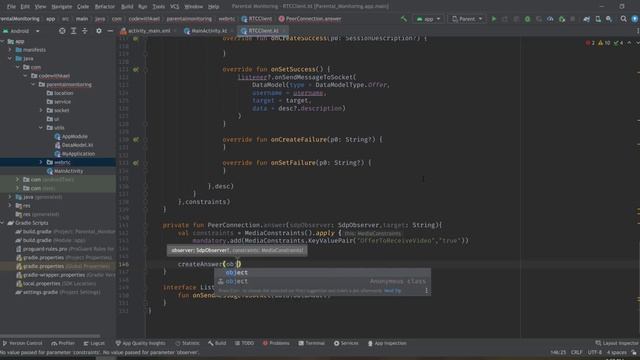Open the Terminal tool window
Viewport: 640px width, 360px height.
tap(312, 343)
